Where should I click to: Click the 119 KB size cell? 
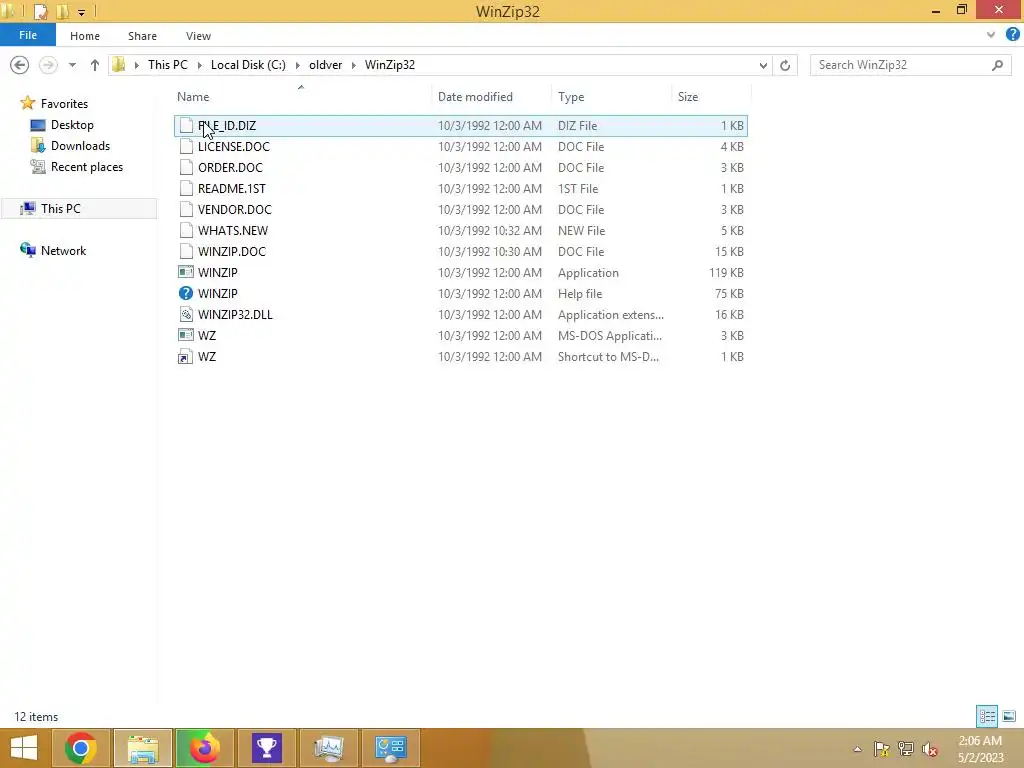(726, 272)
